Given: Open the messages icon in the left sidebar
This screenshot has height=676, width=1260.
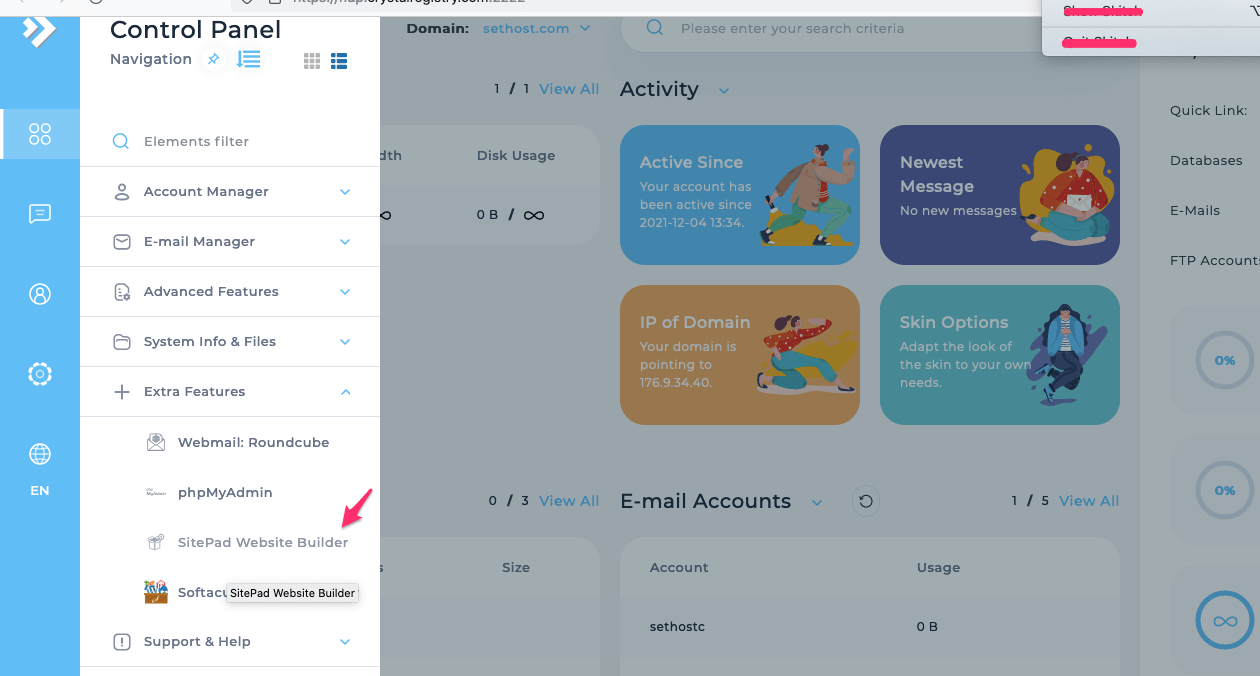Looking at the screenshot, I should (x=40, y=214).
